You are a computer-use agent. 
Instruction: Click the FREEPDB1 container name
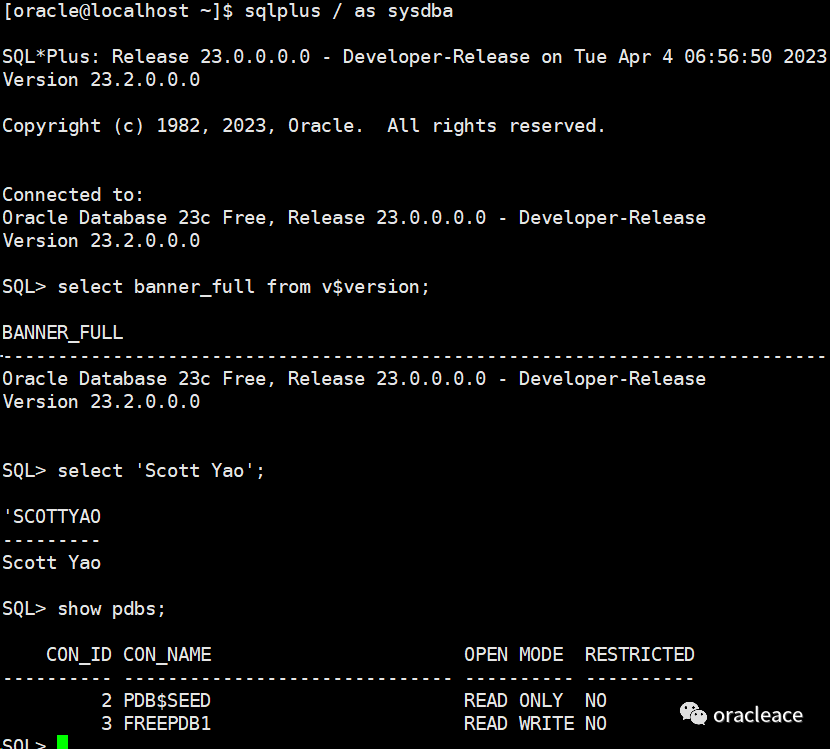point(167,724)
